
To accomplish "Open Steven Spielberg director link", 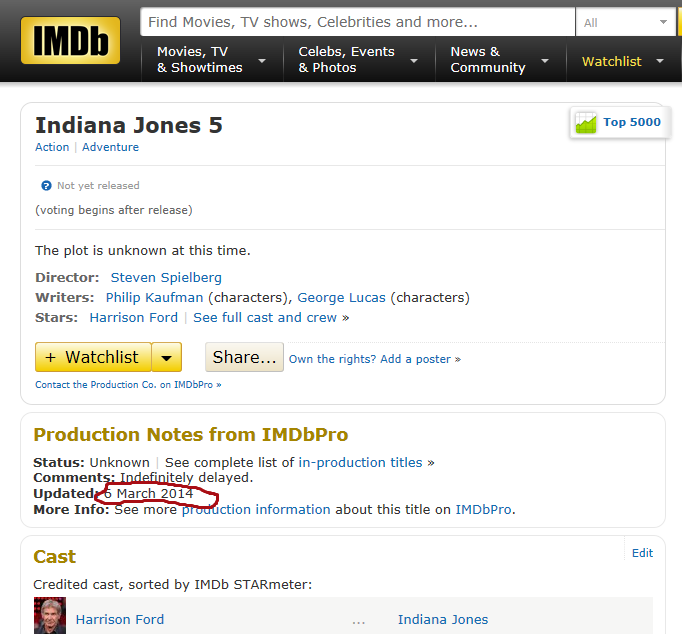I will tap(166, 277).
